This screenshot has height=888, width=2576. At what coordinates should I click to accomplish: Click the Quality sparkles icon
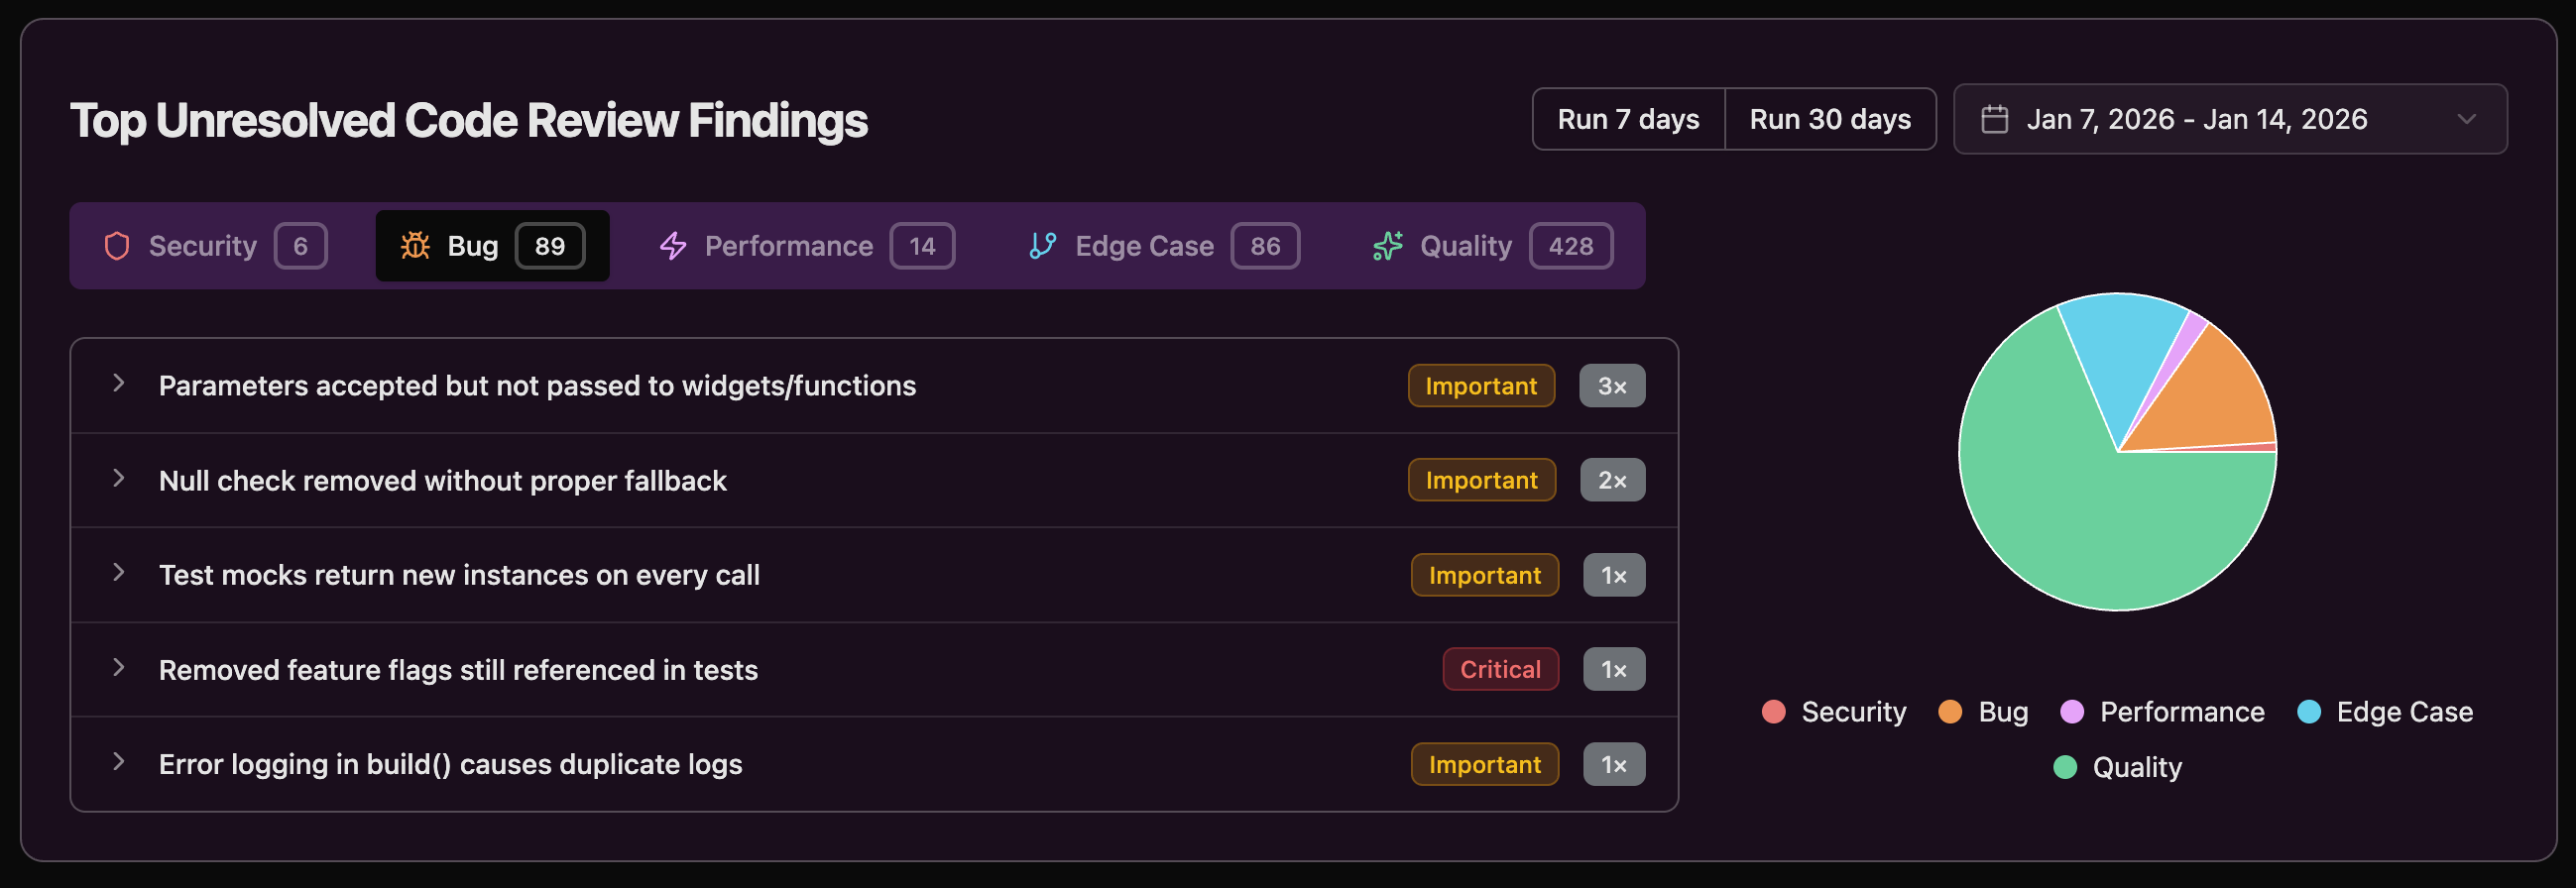point(1387,246)
